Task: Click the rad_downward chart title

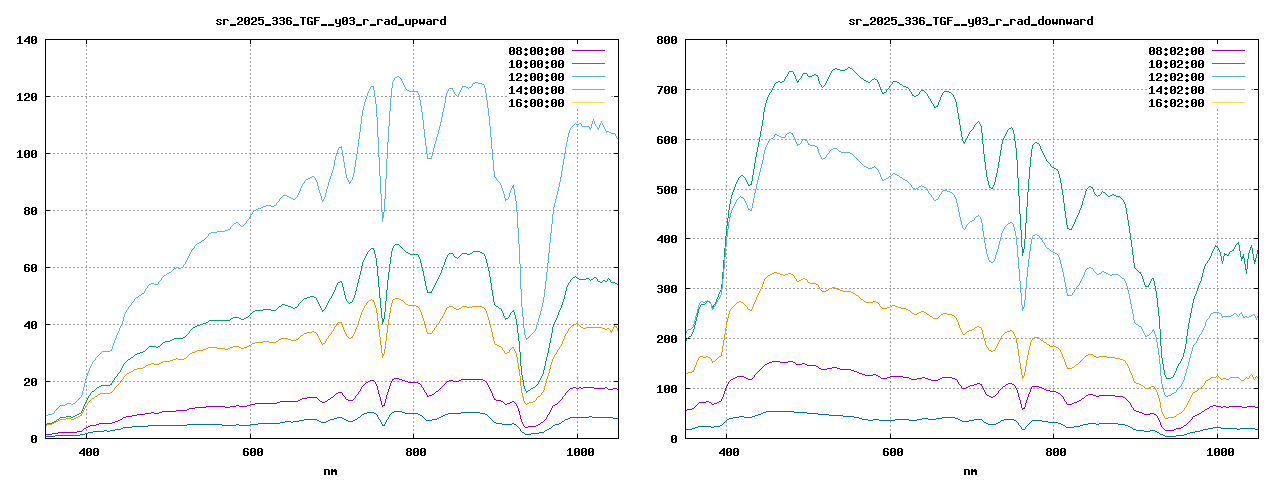Action: pyautogui.click(x=970, y=21)
